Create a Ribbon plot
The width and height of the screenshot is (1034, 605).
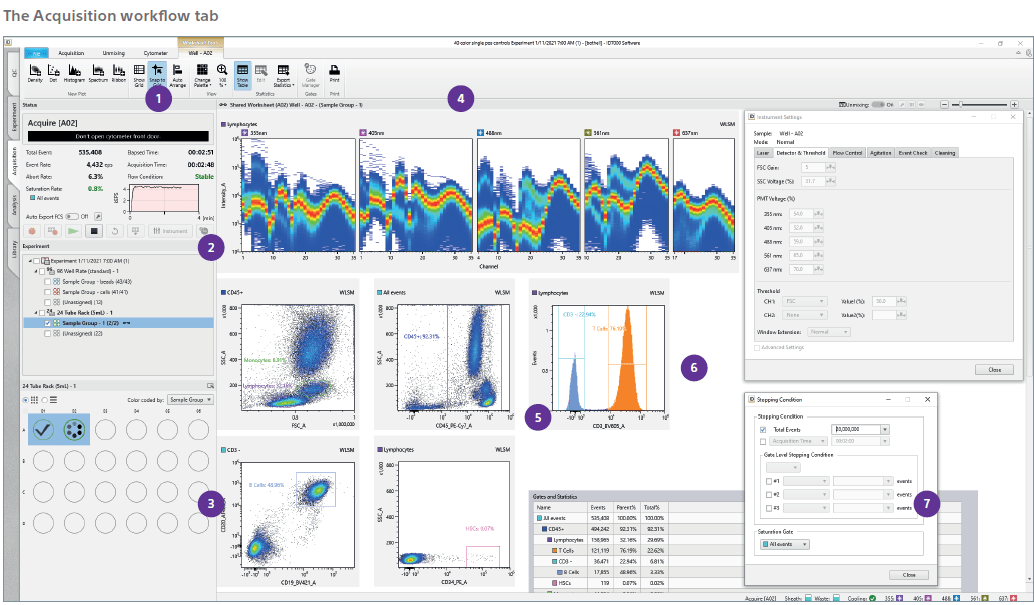pyautogui.click(x=118, y=72)
